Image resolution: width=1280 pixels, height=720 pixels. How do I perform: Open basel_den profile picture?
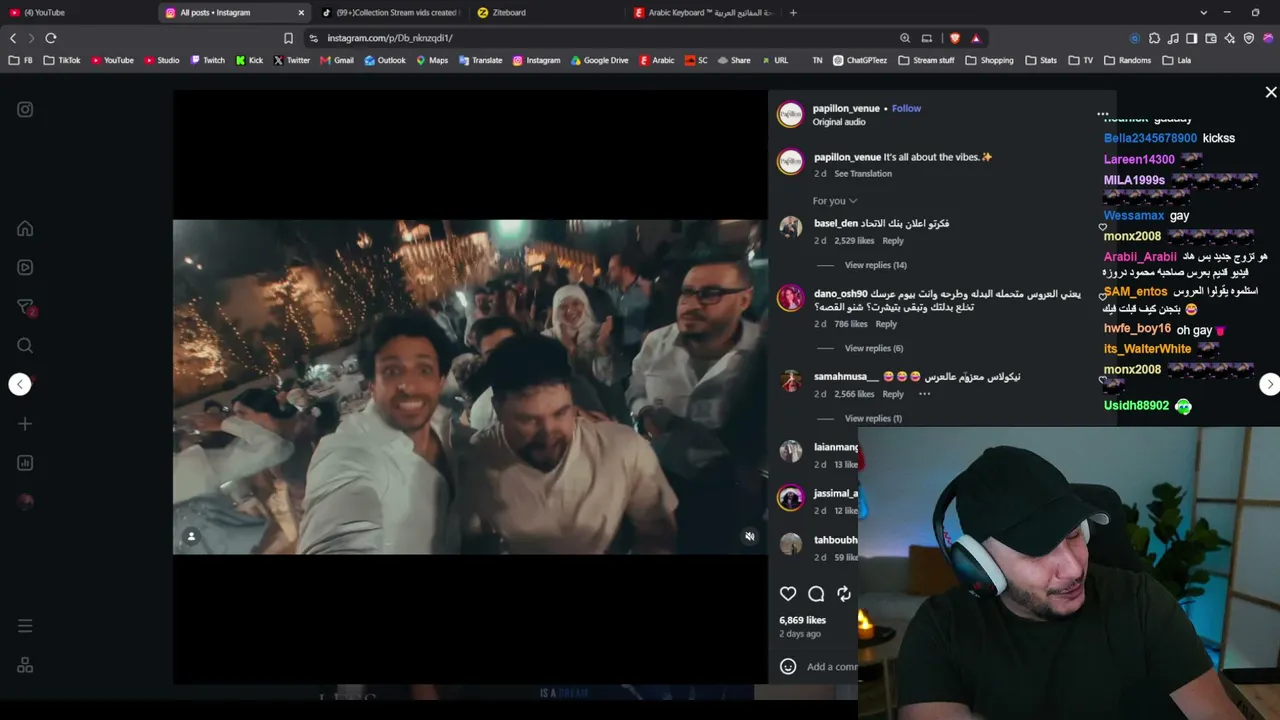791,228
